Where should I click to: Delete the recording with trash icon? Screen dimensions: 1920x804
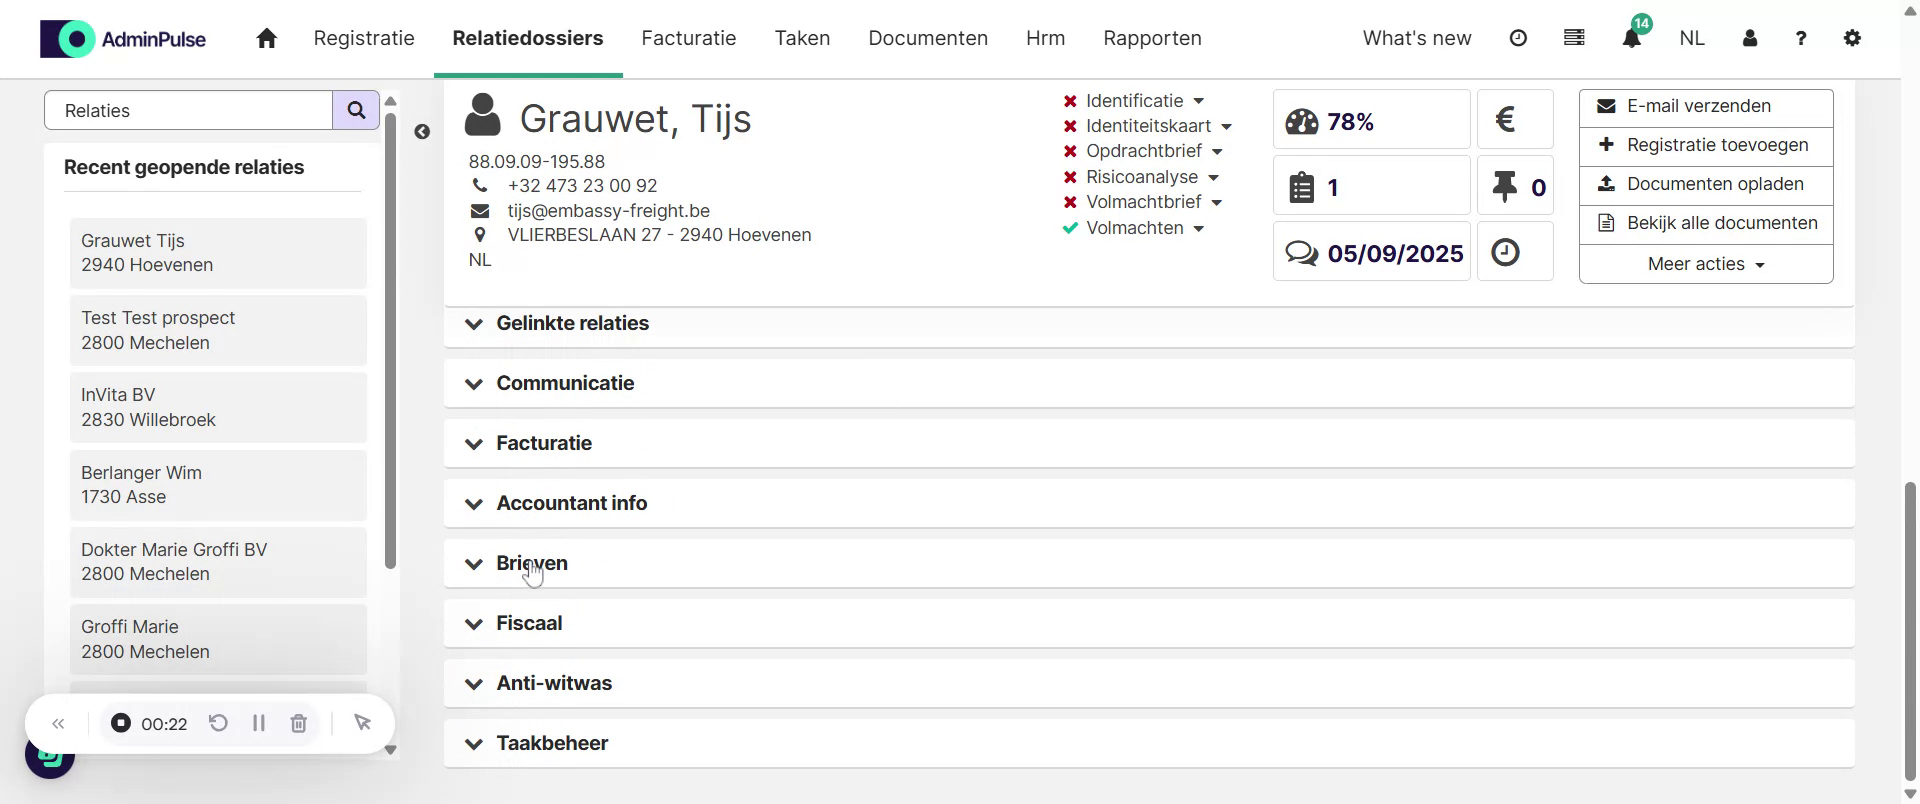(x=298, y=723)
